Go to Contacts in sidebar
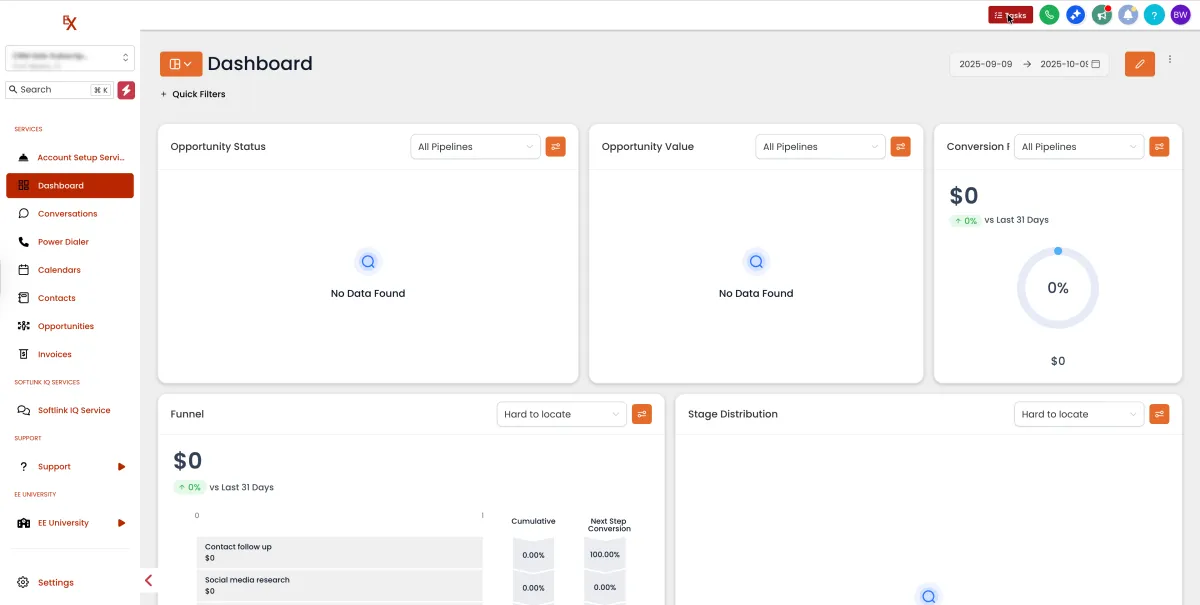Viewport: 1200px width, 605px height. point(70,298)
